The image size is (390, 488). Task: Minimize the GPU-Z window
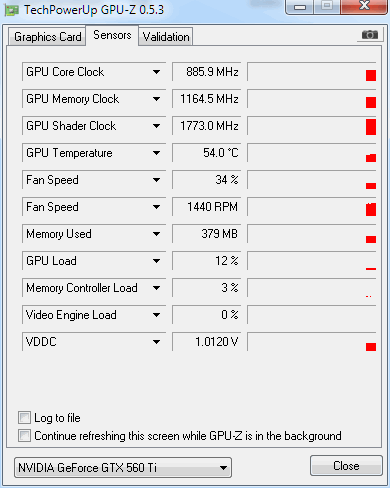pos(300,7)
